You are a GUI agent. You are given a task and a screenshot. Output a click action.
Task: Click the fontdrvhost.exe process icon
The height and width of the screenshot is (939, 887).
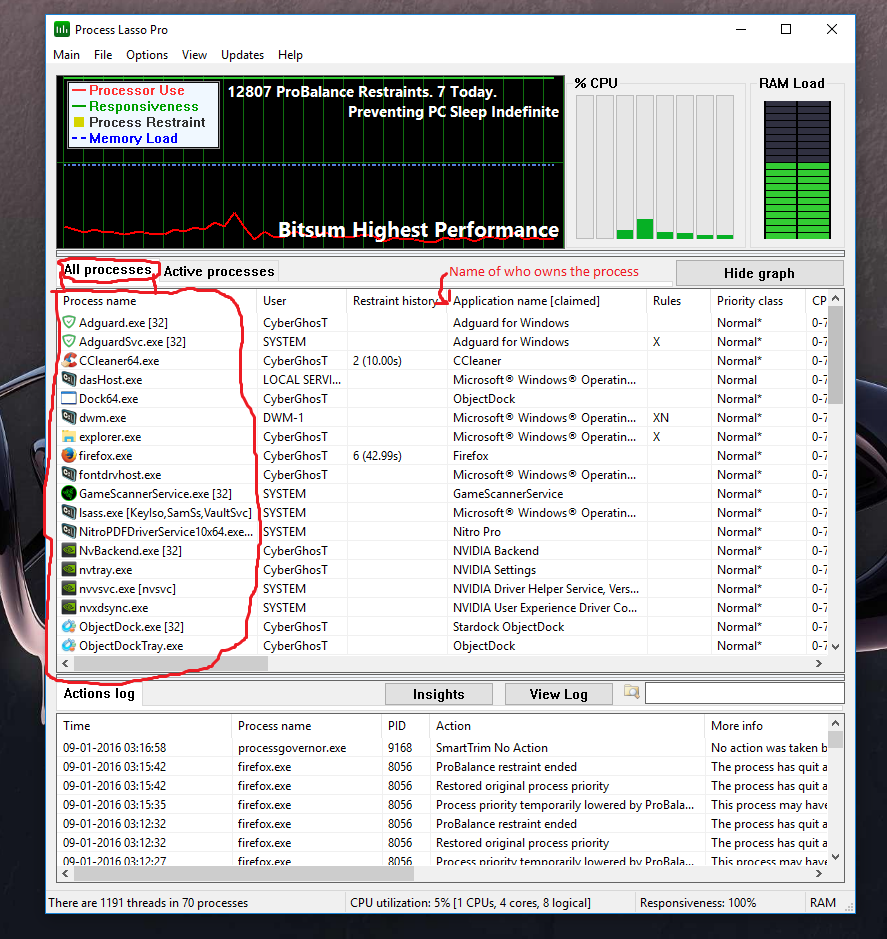(69, 474)
